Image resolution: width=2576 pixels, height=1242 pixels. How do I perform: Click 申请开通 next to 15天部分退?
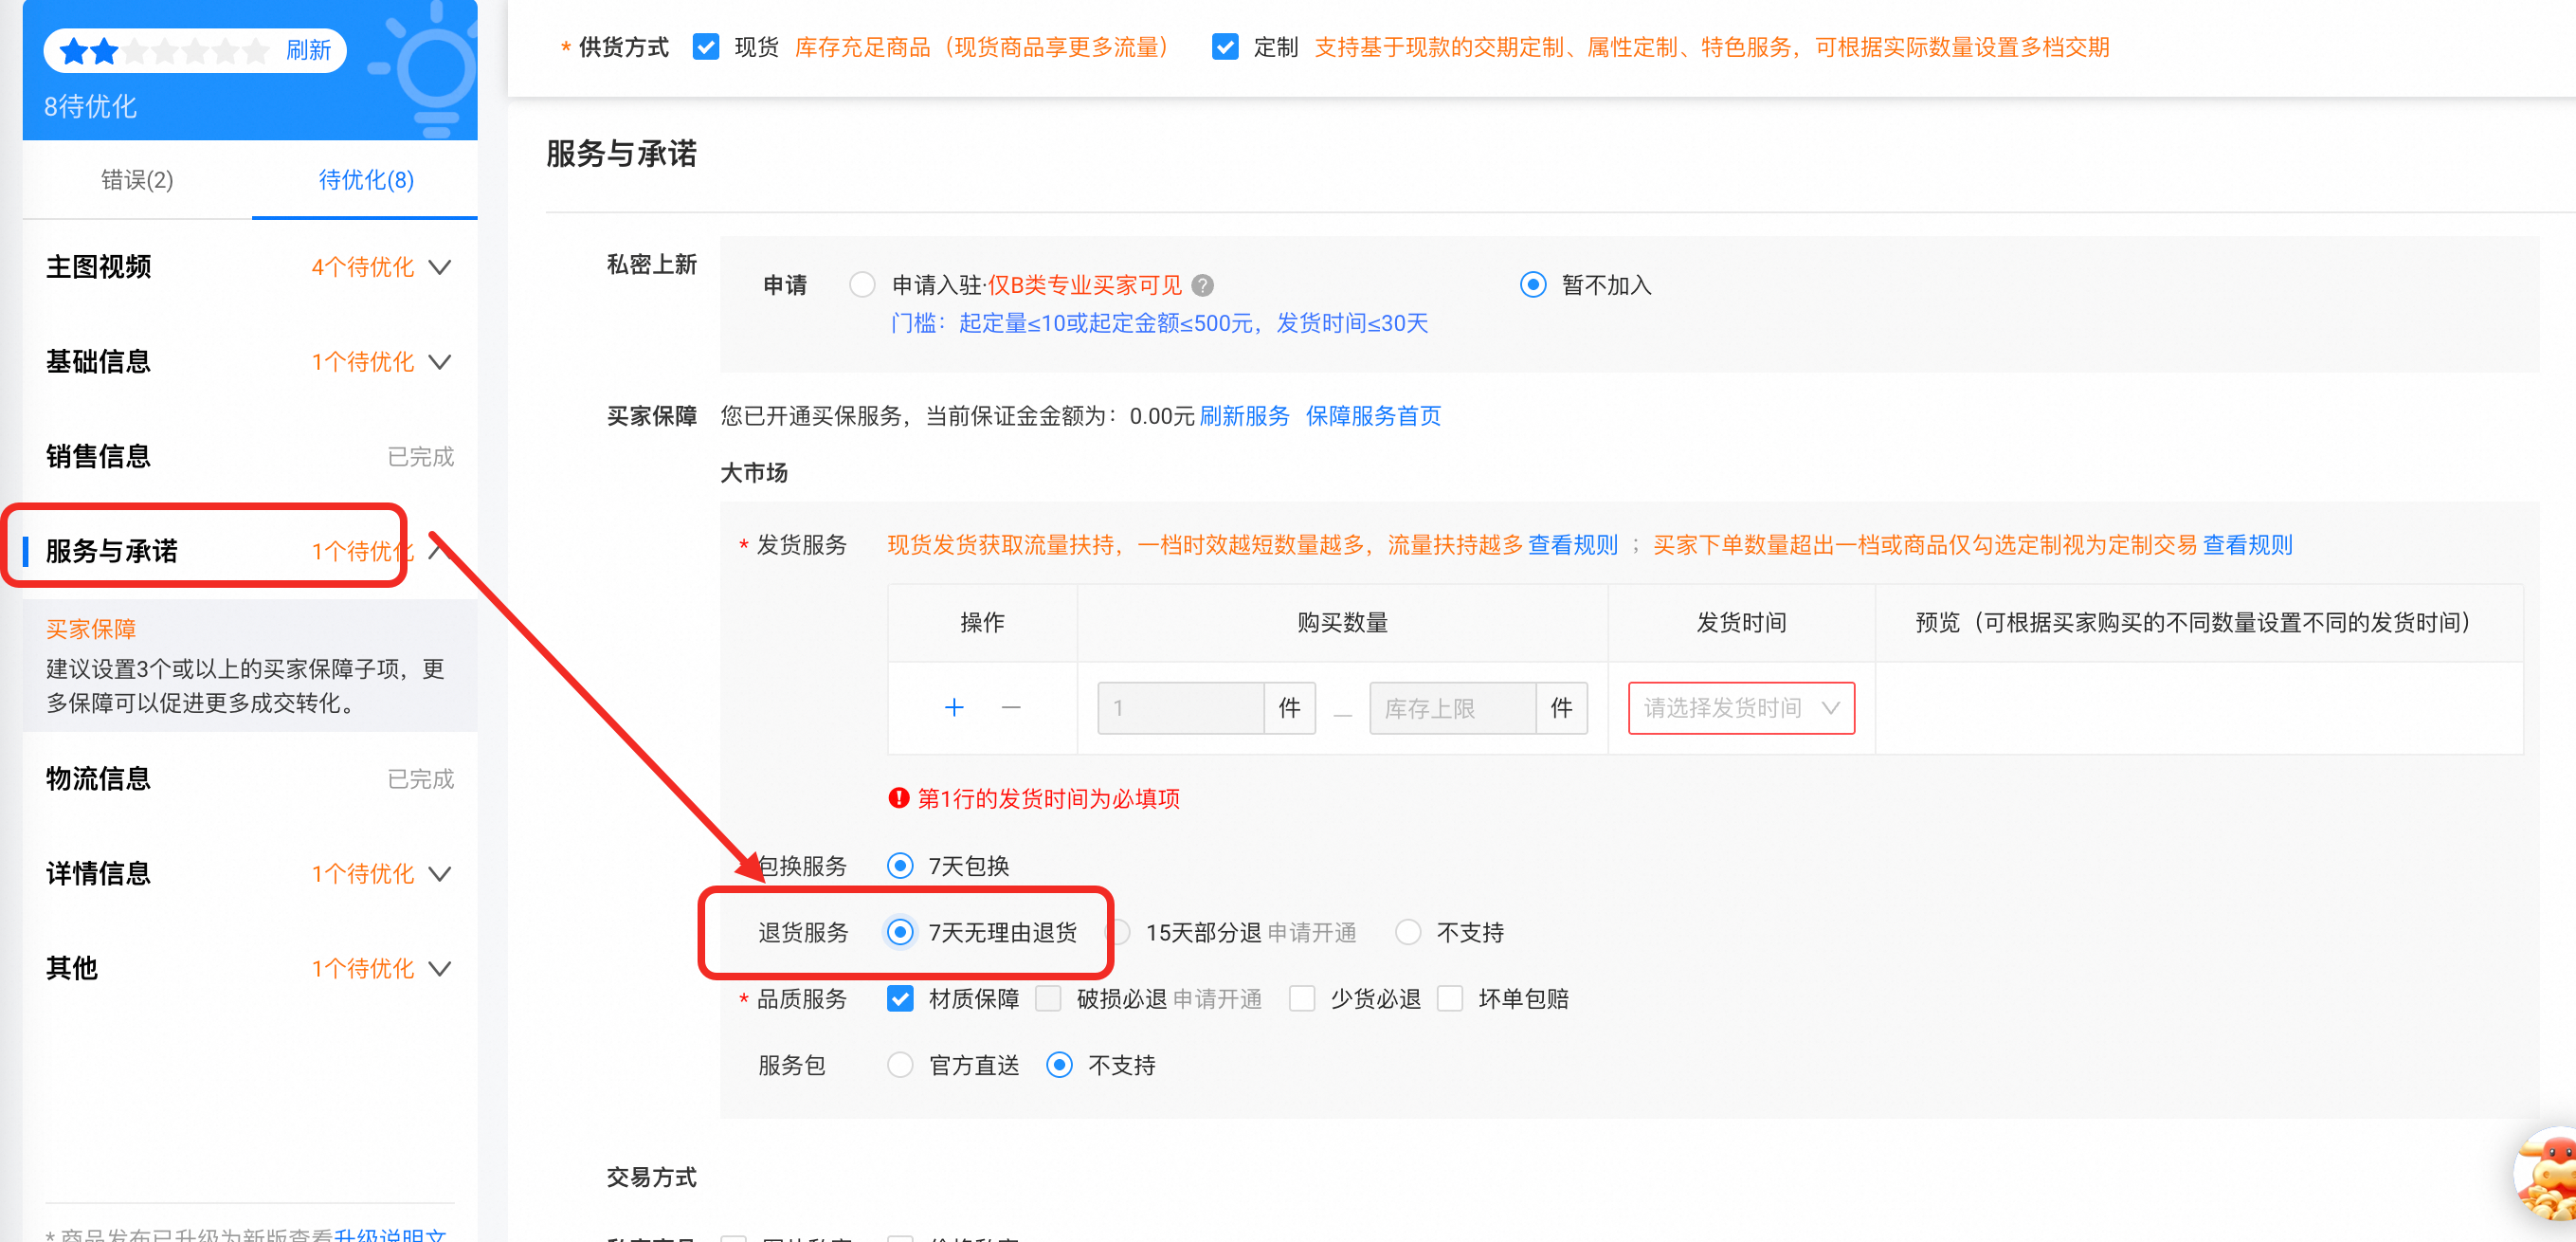click(x=1311, y=933)
